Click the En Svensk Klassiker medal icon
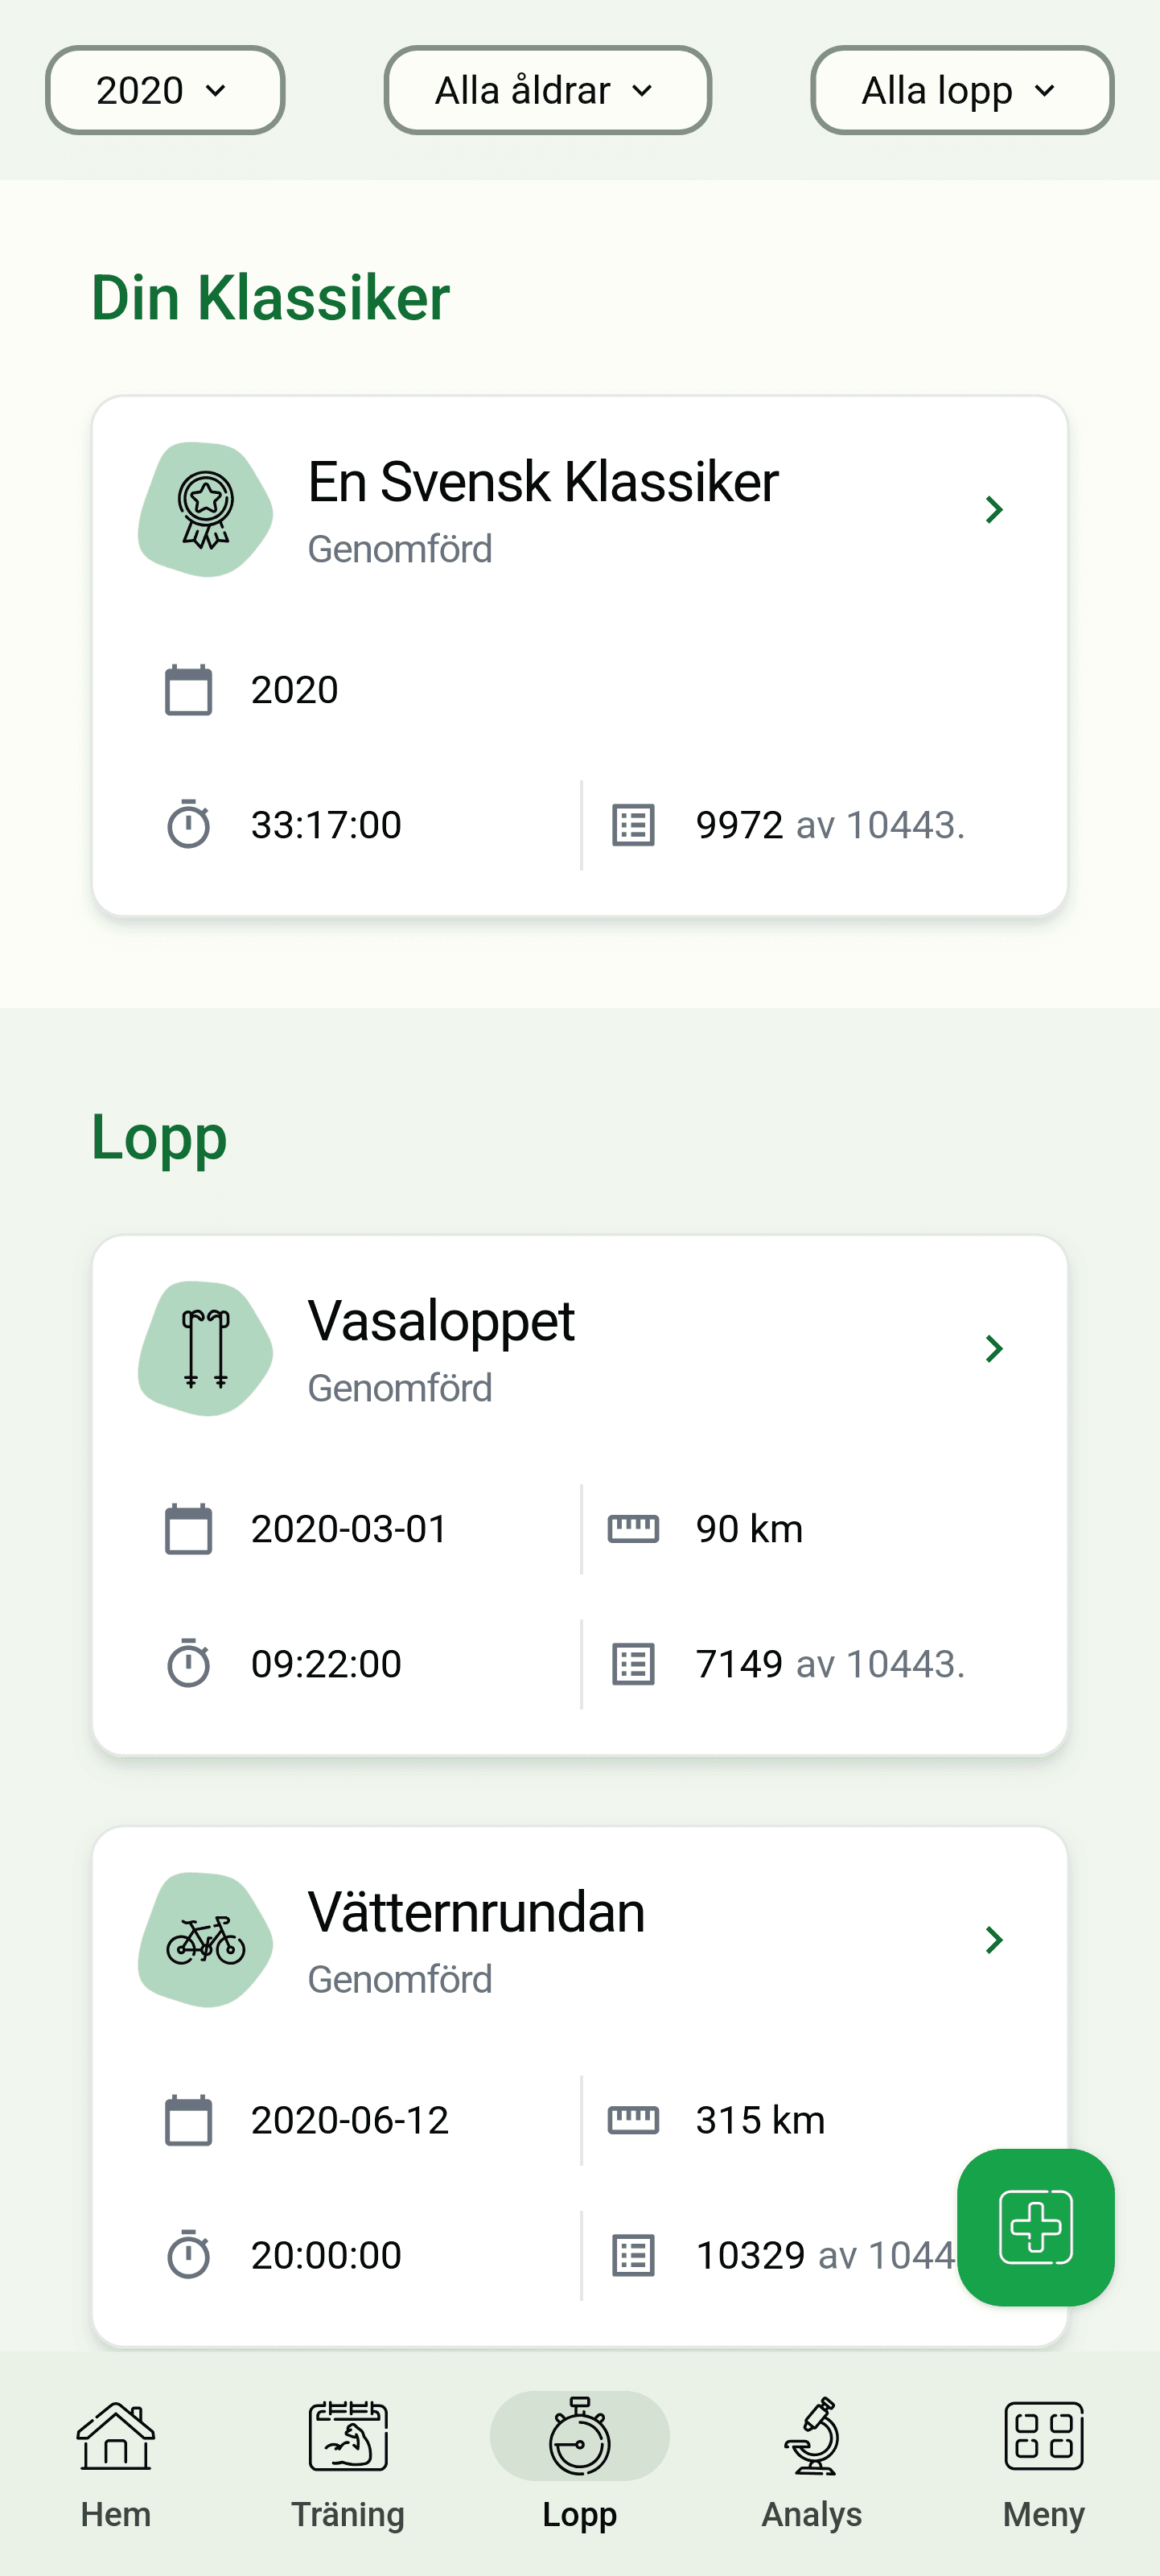This screenshot has height=2576, width=1160. [x=205, y=510]
